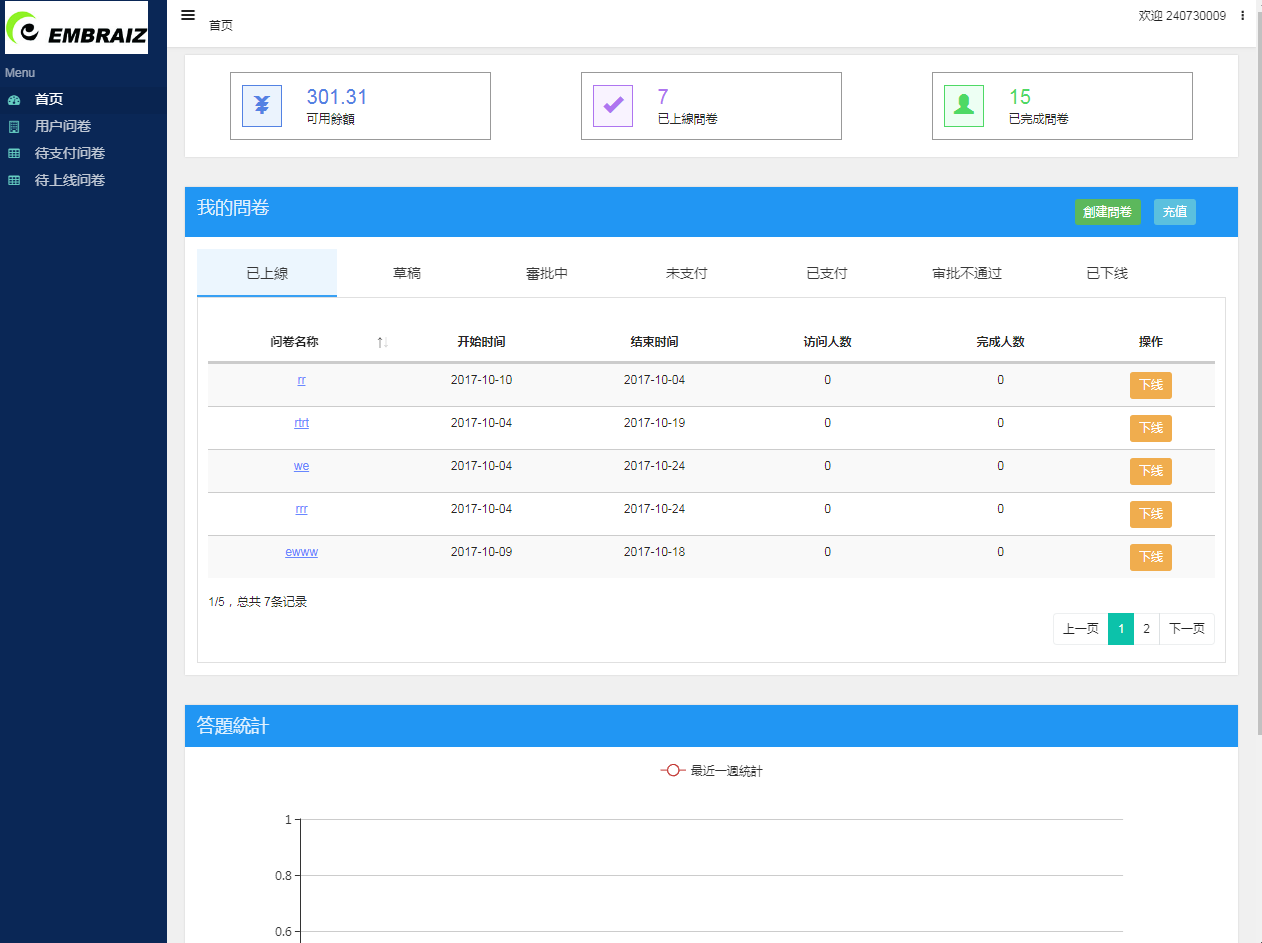Screen dimensions: 1262x943
Task: Open 待上线问卷 in sidebar menu
Action: [x=70, y=180]
